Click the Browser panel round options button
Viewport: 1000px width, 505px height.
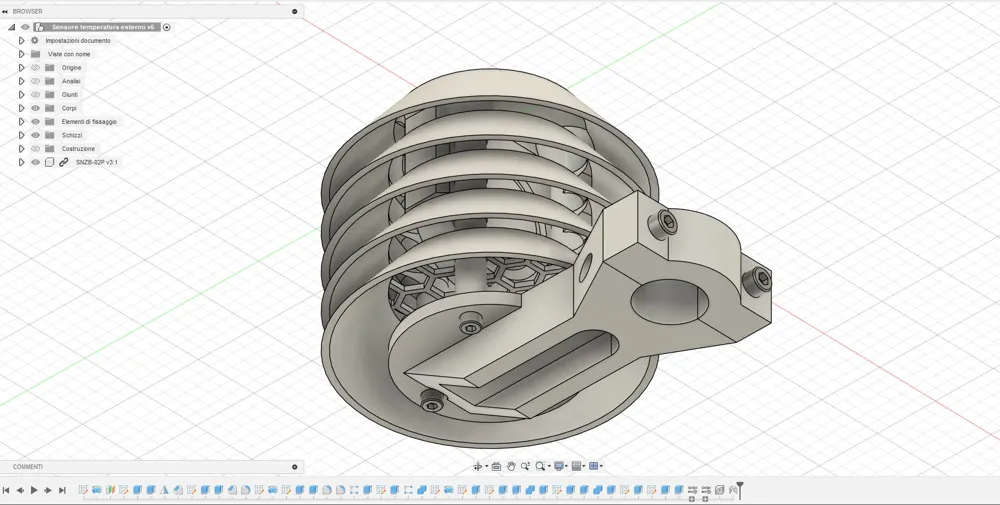[x=295, y=11]
